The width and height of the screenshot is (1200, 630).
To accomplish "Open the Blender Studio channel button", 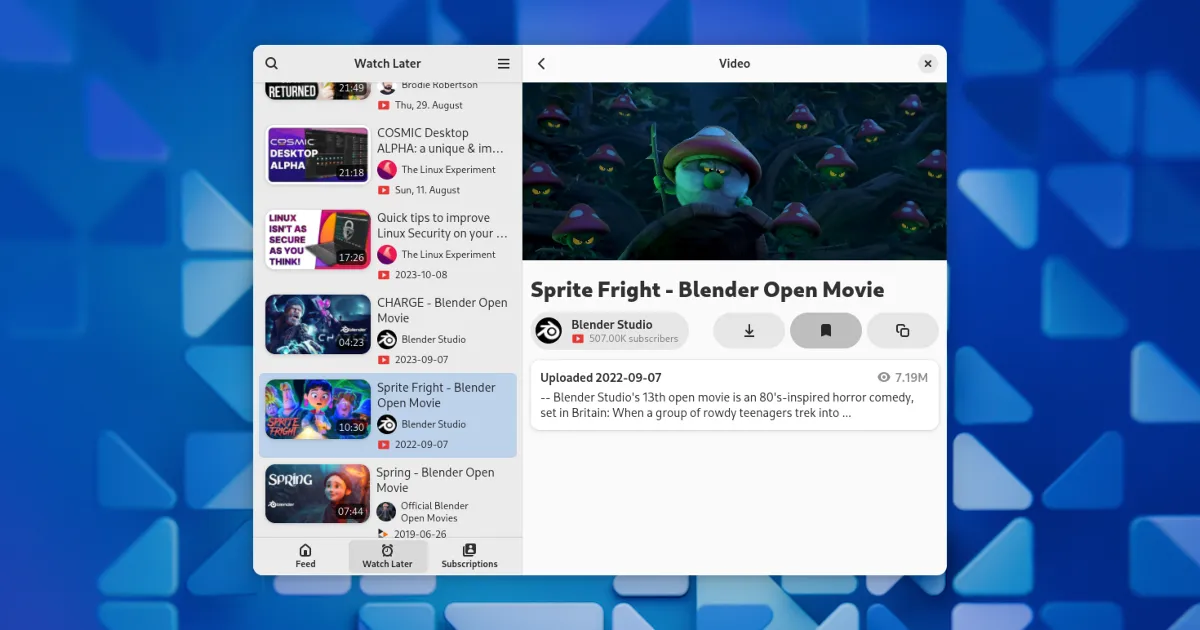I will 610,331.
